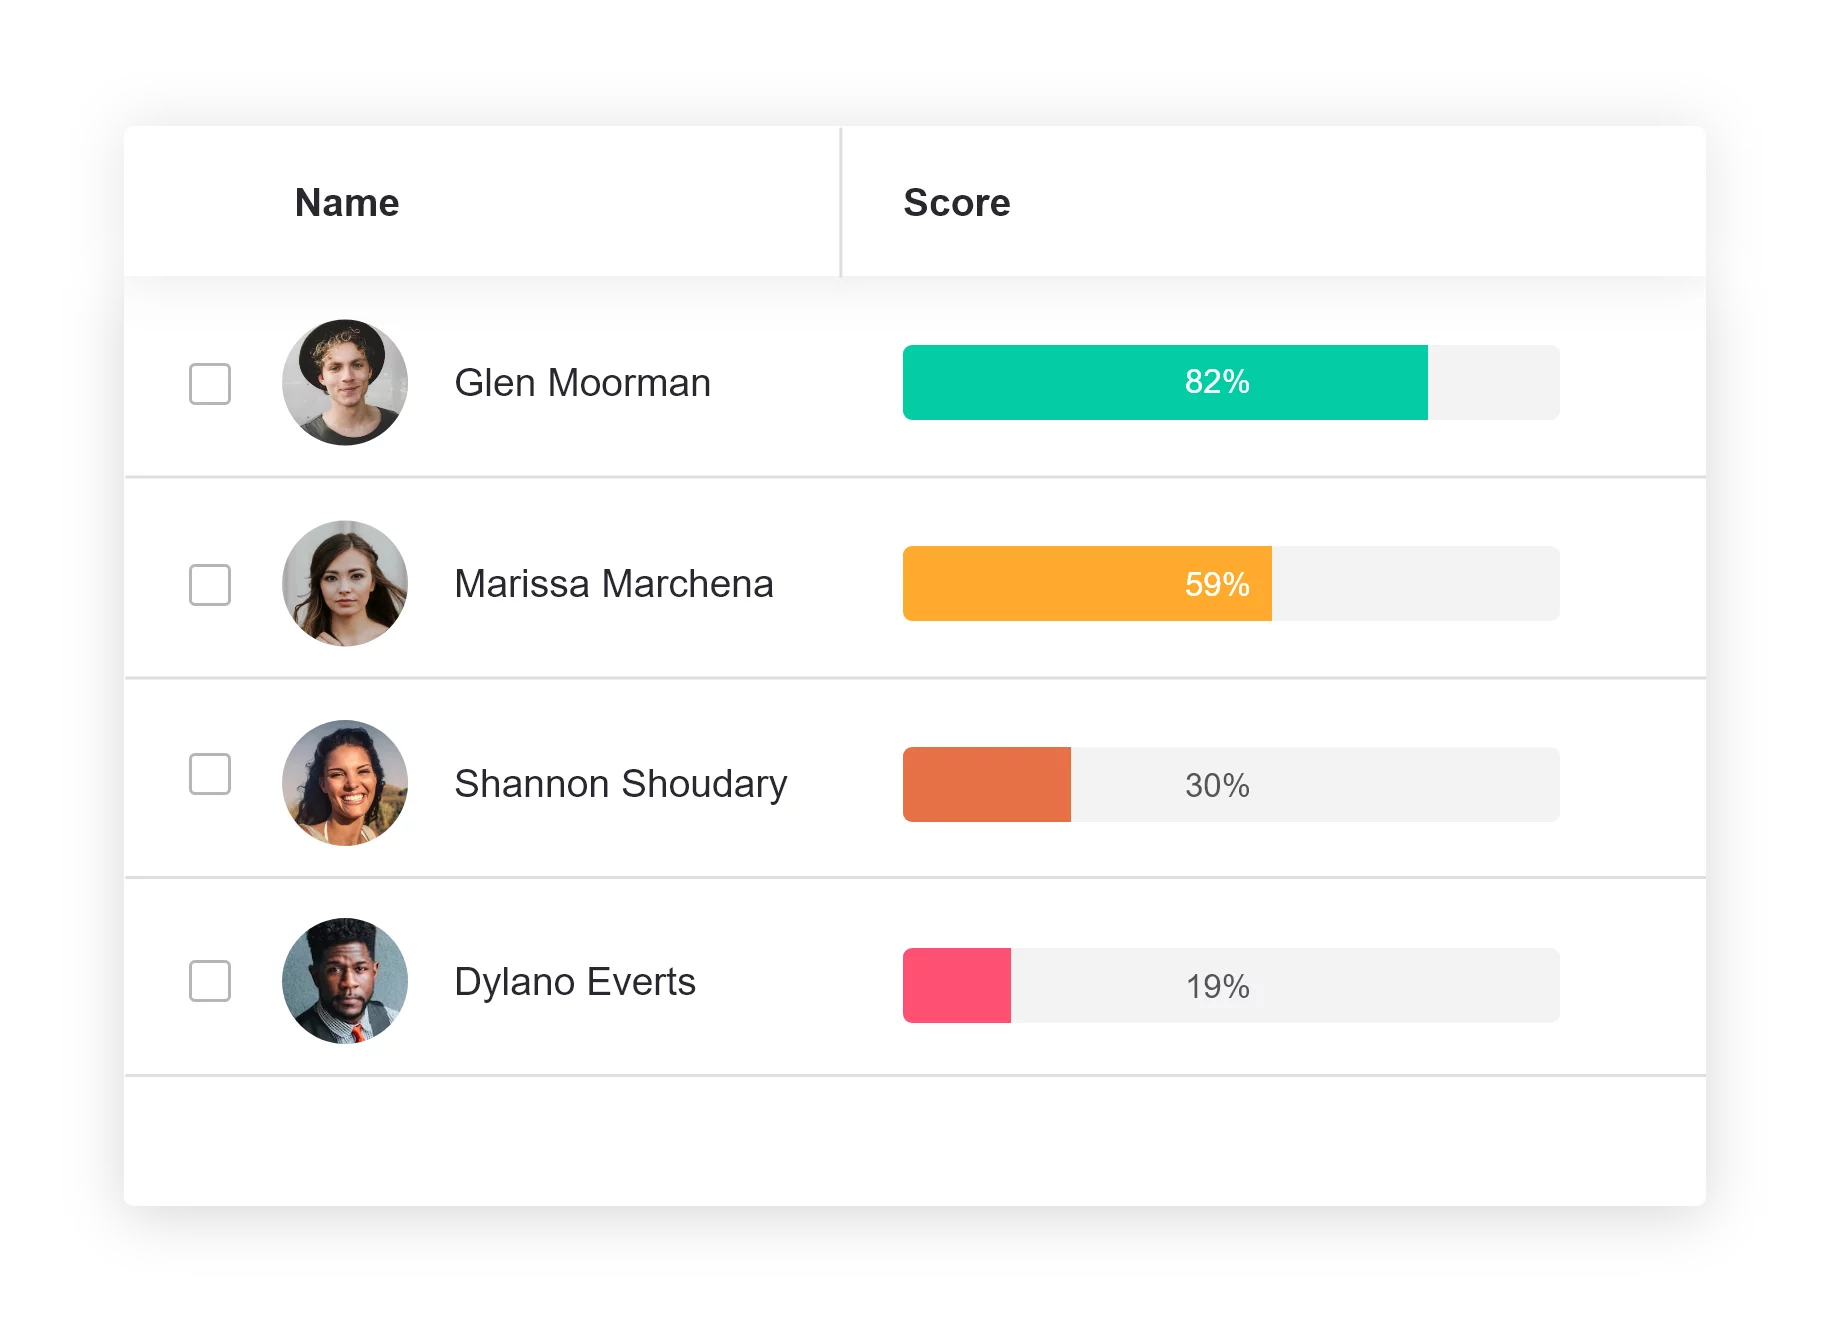Sort by the Score column header
Image resolution: width=1833 pixels, height=1326 pixels.
pyautogui.click(x=957, y=203)
